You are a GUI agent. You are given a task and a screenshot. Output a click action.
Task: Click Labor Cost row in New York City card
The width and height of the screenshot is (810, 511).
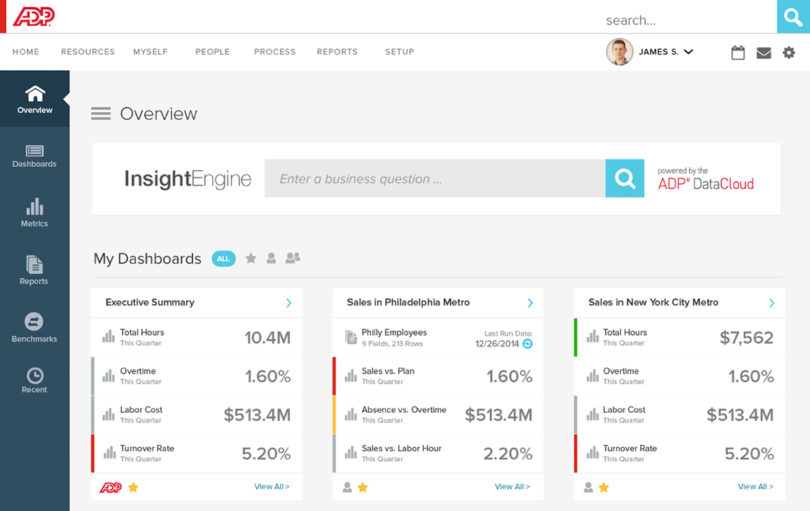click(679, 415)
